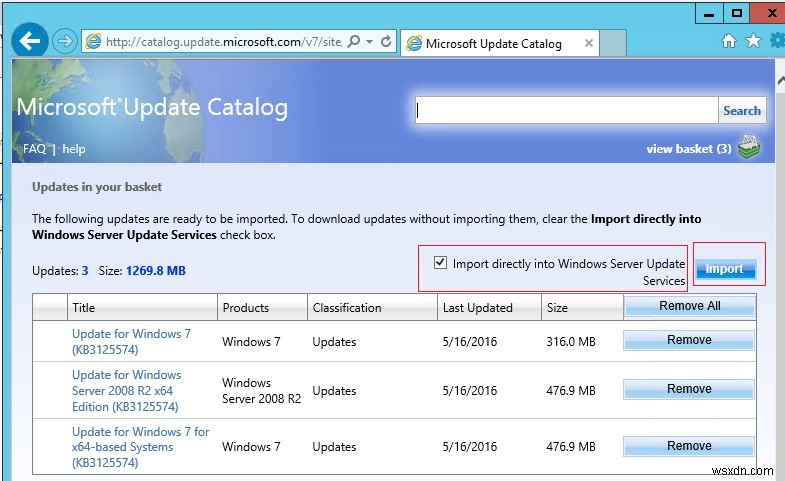The height and width of the screenshot is (481, 785).
Task: Open Update for Windows 7 (KB3125574) link
Action: tap(131, 341)
